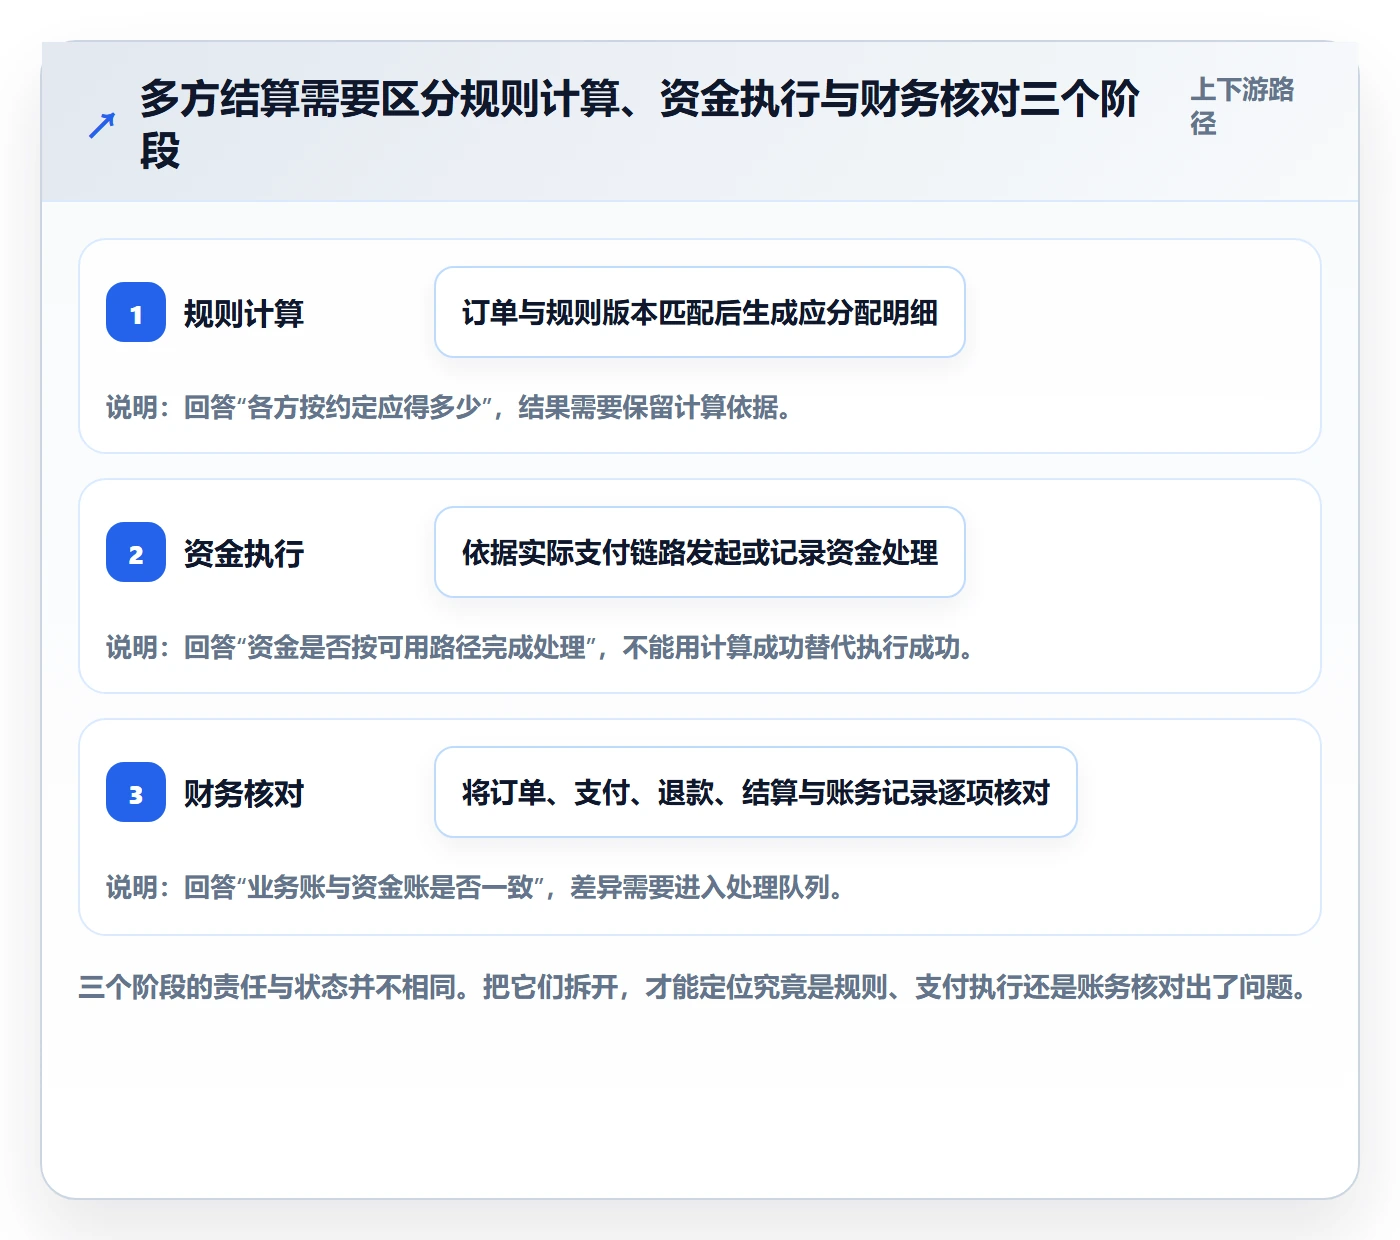Click the blue number 1 badge
The image size is (1400, 1240).
tap(136, 313)
